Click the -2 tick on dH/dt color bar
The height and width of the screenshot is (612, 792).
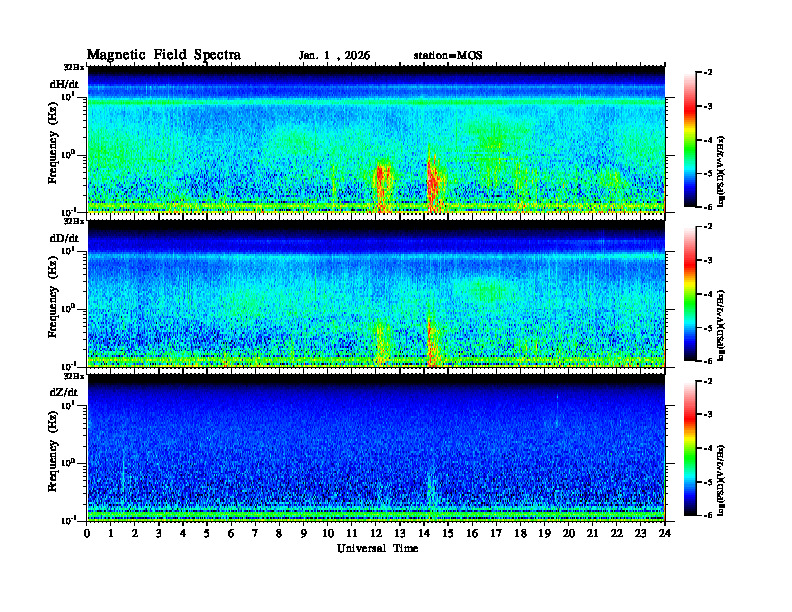pyautogui.click(x=707, y=73)
